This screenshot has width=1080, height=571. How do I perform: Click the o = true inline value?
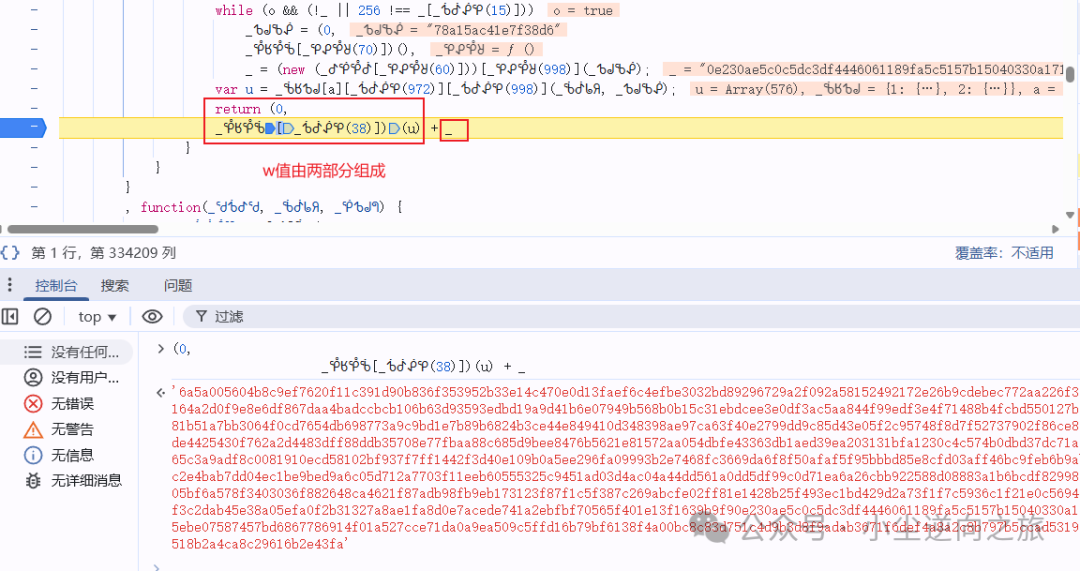(583, 10)
